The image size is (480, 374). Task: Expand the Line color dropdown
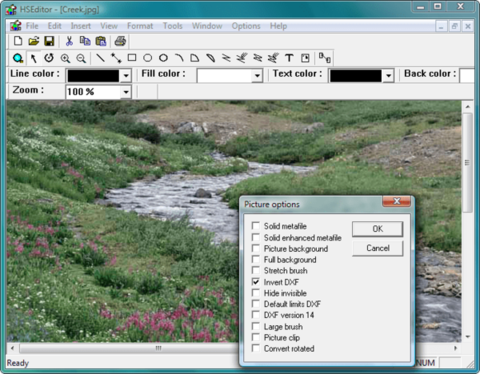point(126,76)
